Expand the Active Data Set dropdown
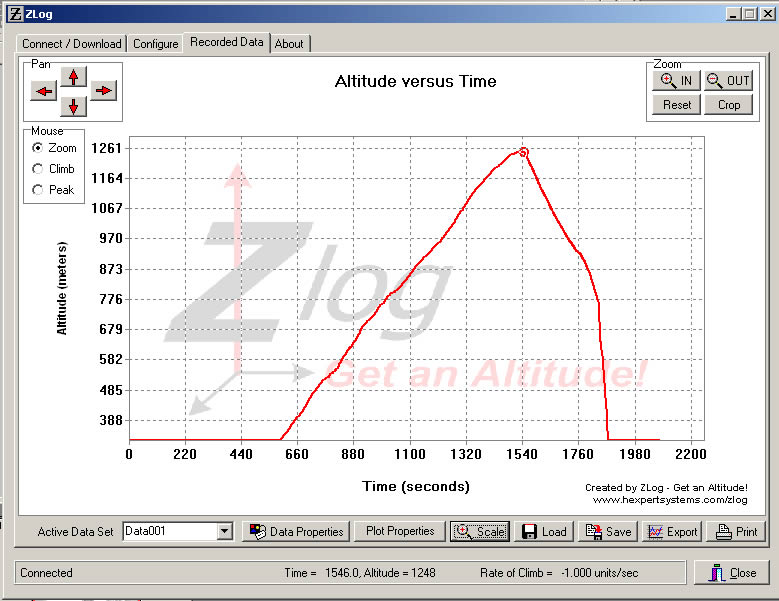The width and height of the screenshot is (779, 601). 225,532
